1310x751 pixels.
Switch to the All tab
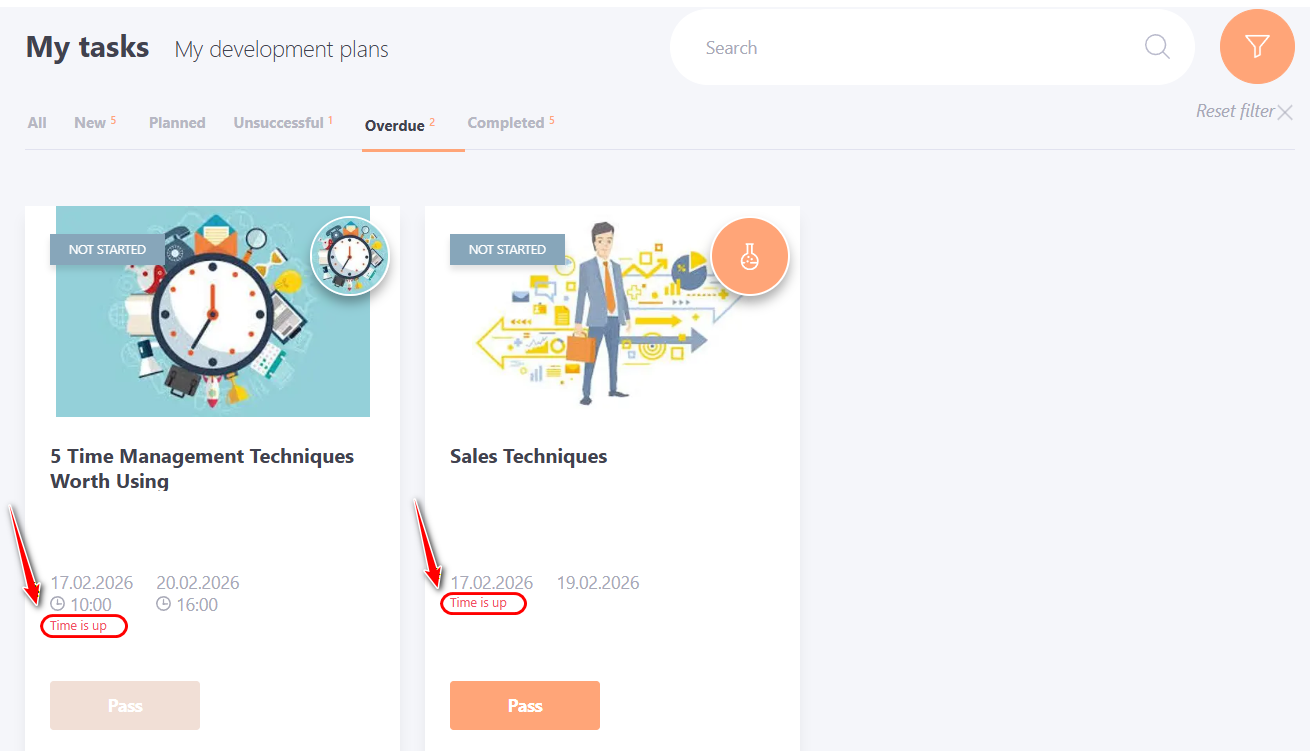coord(37,123)
